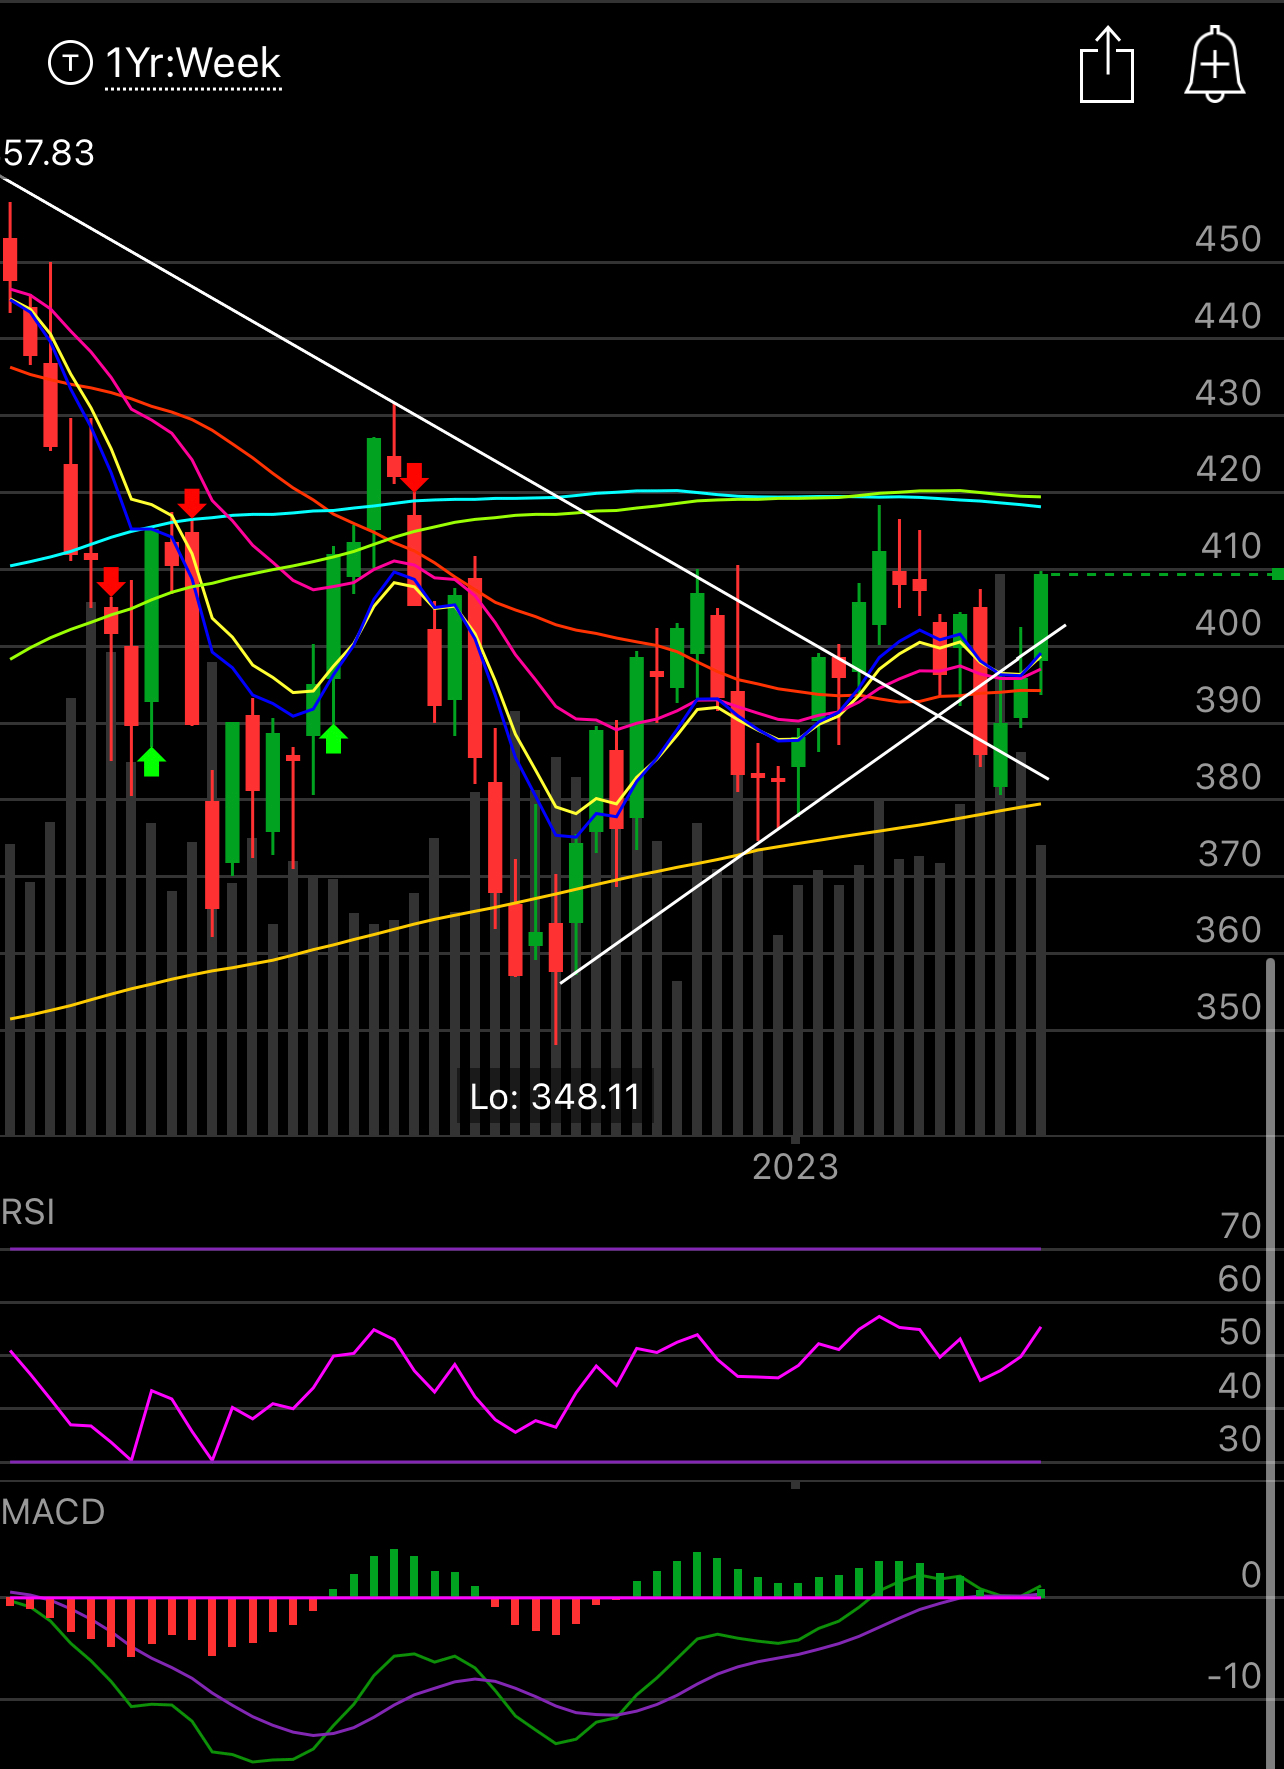1284x1769 pixels.
Task: Tap the share chart icon
Action: pyautogui.click(x=1107, y=65)
